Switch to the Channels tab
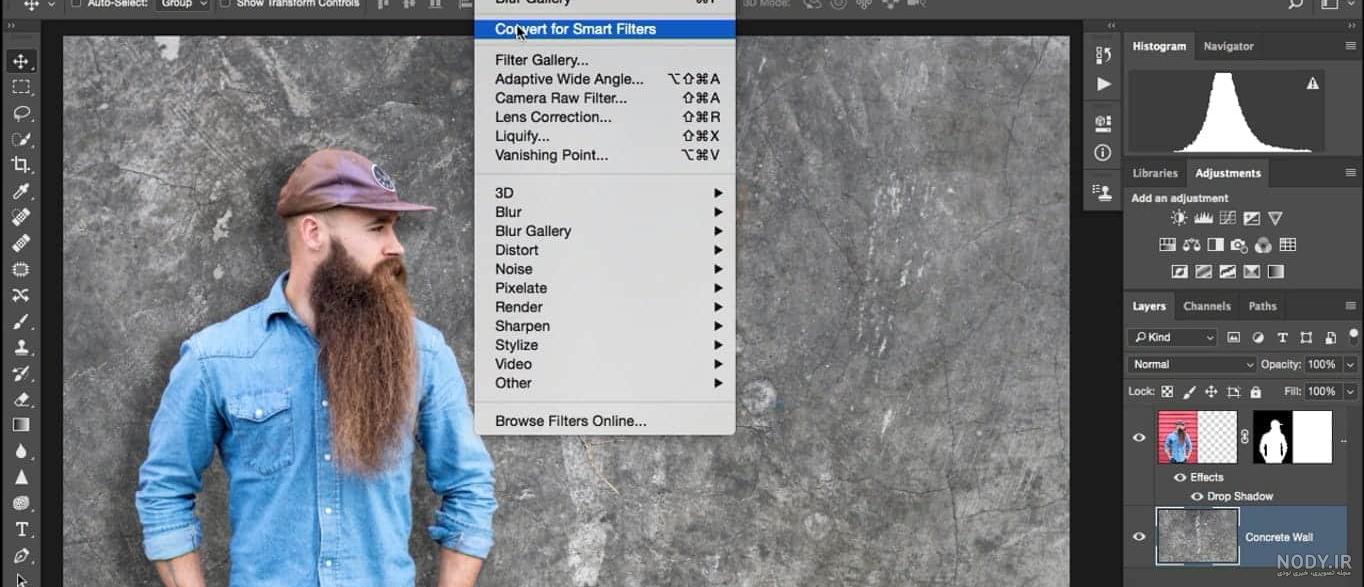The height and width of the screenshot is (587, 1364). click(1206, 306)
